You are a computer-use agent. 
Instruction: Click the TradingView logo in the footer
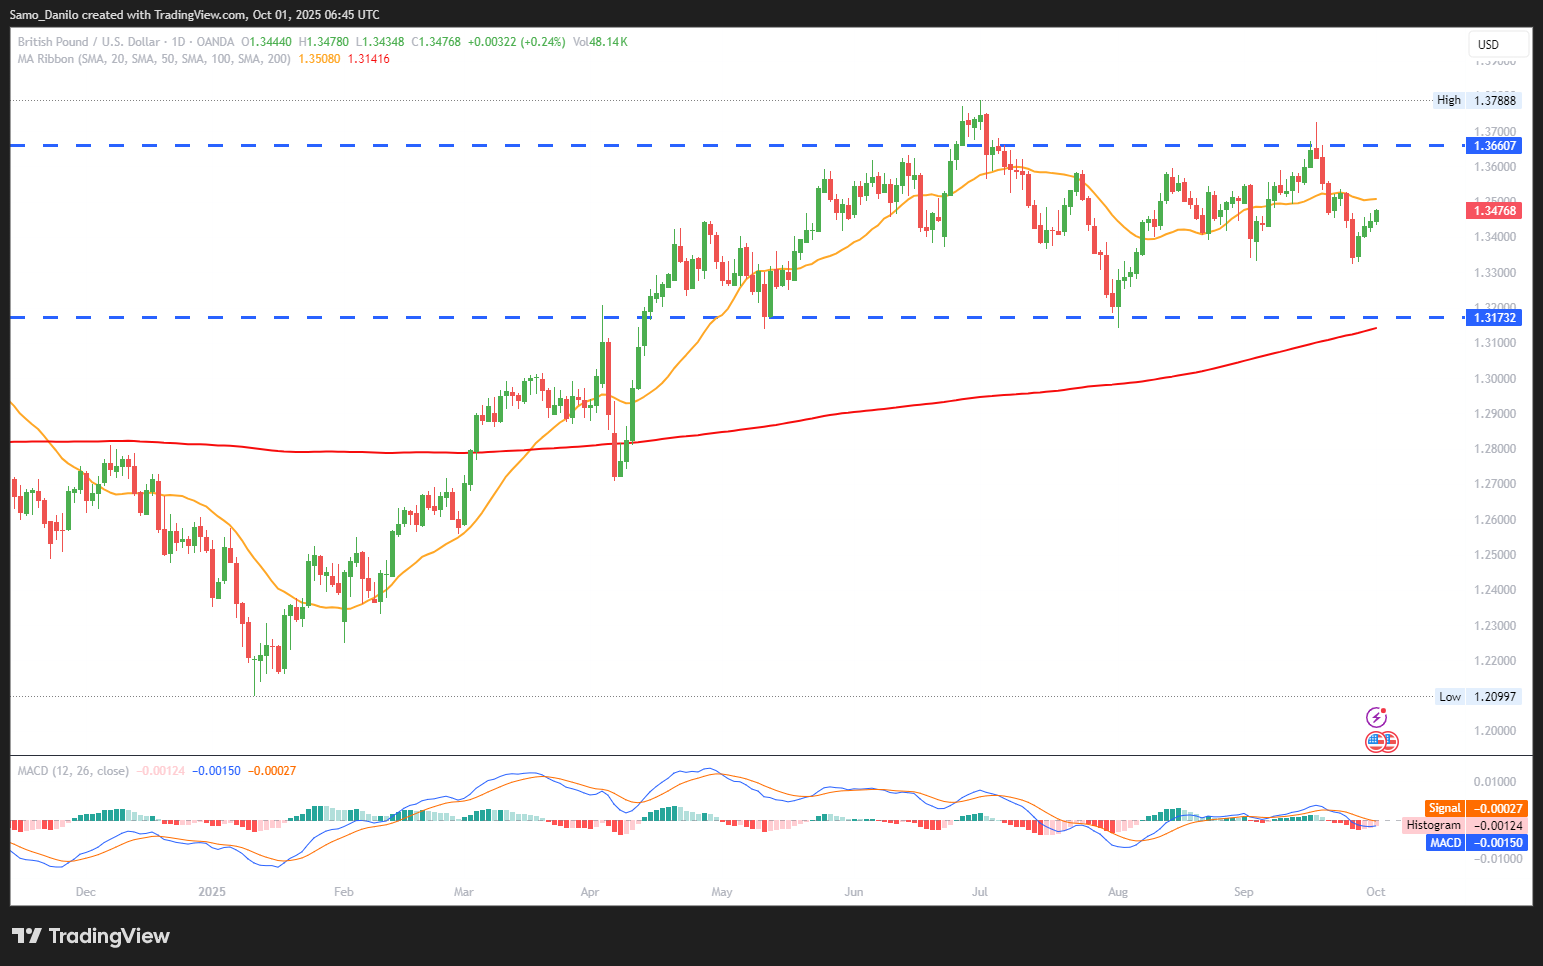[x=91, y=936]
